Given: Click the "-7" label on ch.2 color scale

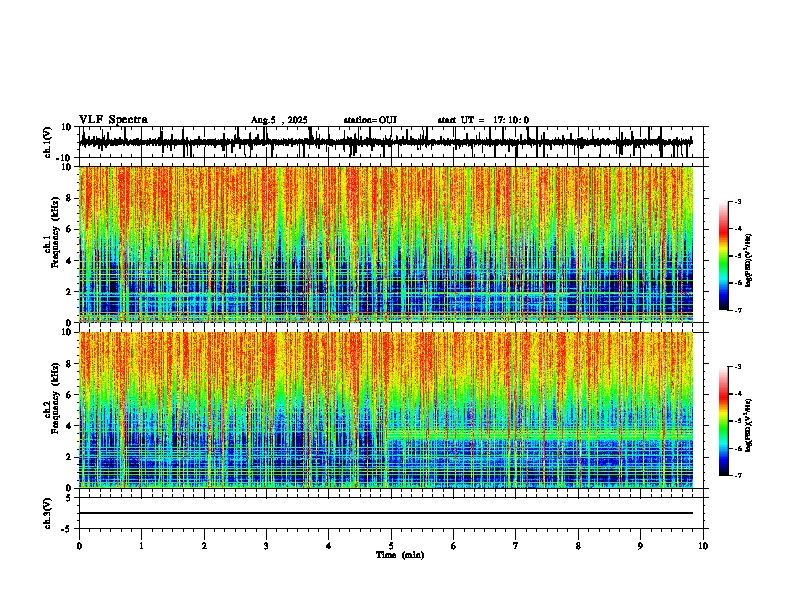Looking at the screenshot, I should click(738, 475).
